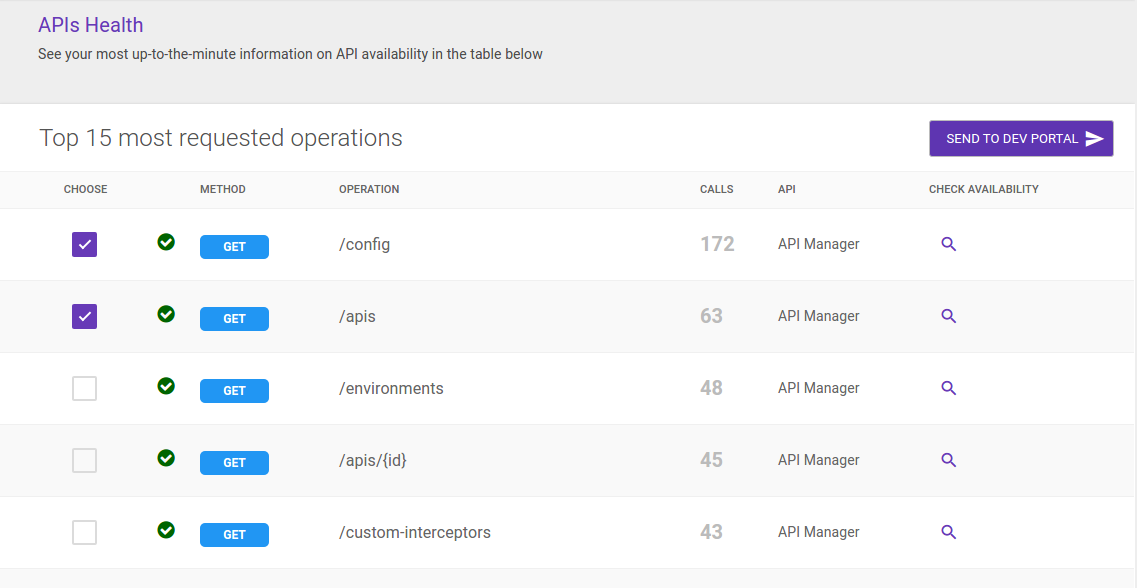Check availability of the /config operation

coord(948,244)
